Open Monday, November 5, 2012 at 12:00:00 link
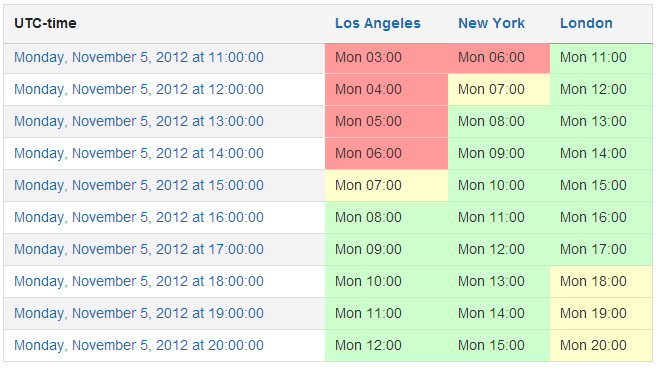The image size is (658, 370). click(139, 89)
